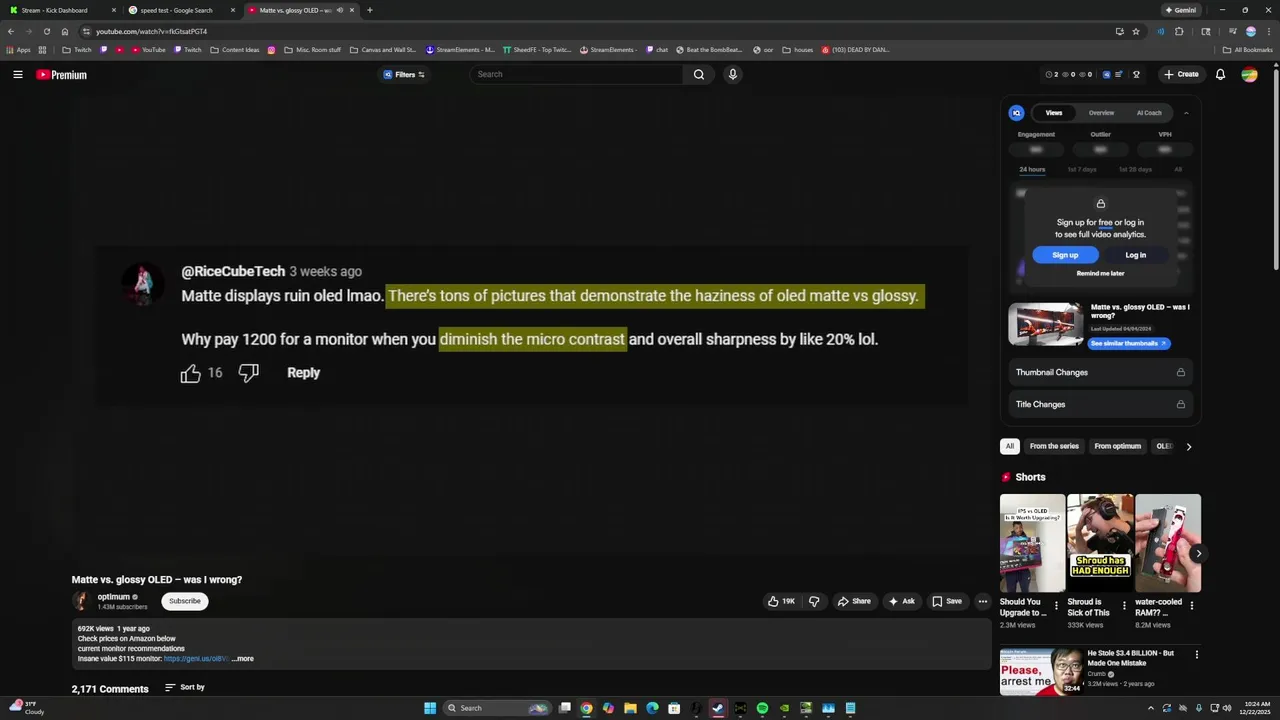Start voice search with the microphone
This screenshot has height=720, width=1280.
(x=733, y=74)
